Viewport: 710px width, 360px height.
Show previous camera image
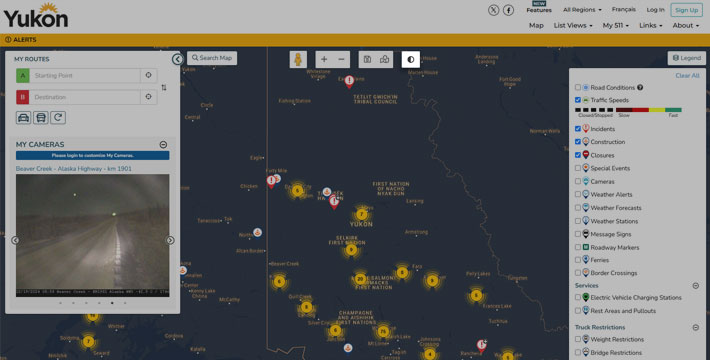tap(15, 240)
